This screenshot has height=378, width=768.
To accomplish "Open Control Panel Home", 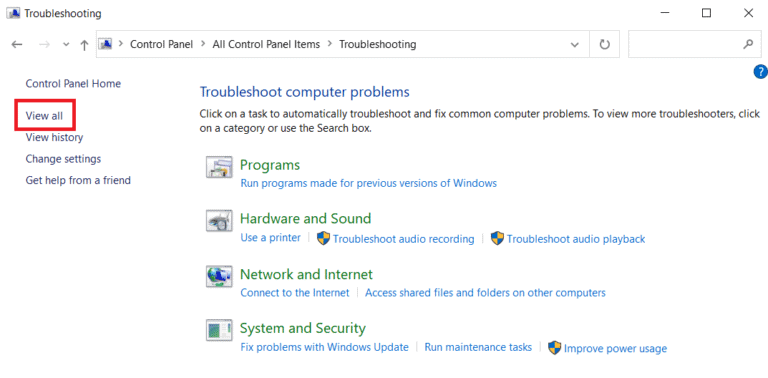I will point(73,84).
